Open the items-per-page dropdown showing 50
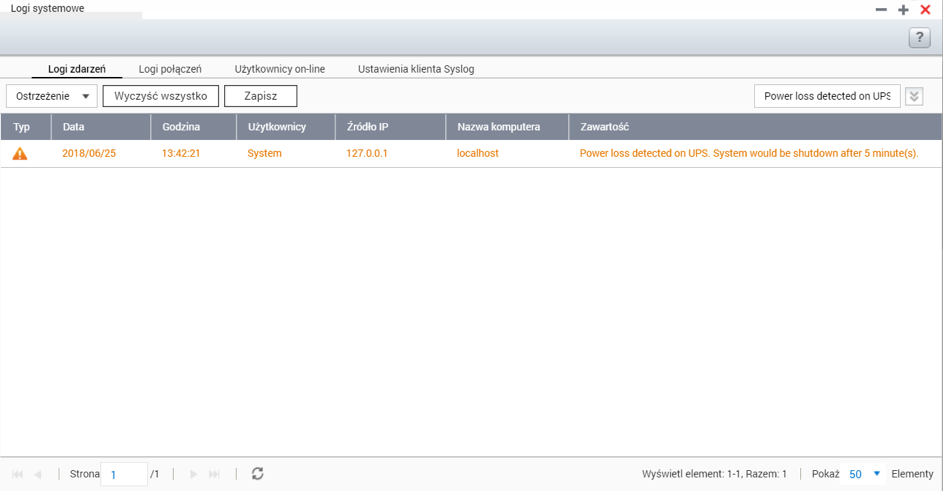Image resolution: width=943 pixels, height=491 pixels. click(866, 474)
